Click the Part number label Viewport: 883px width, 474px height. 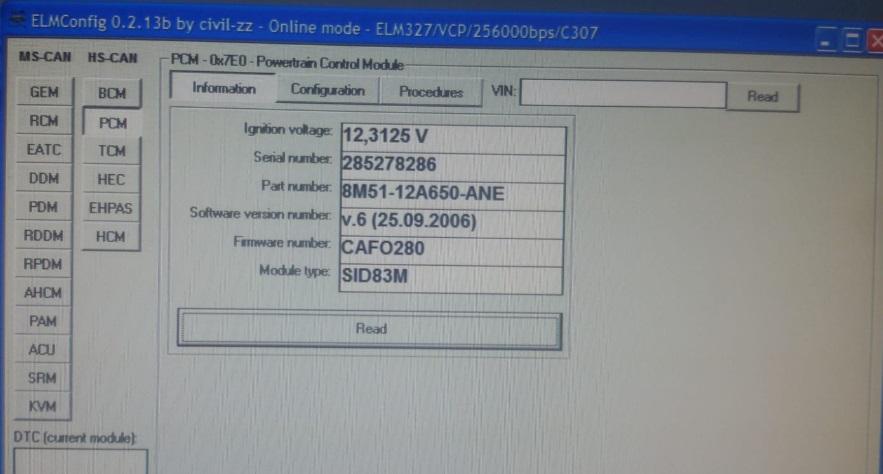pyautogui.click(x=296, y=186)
